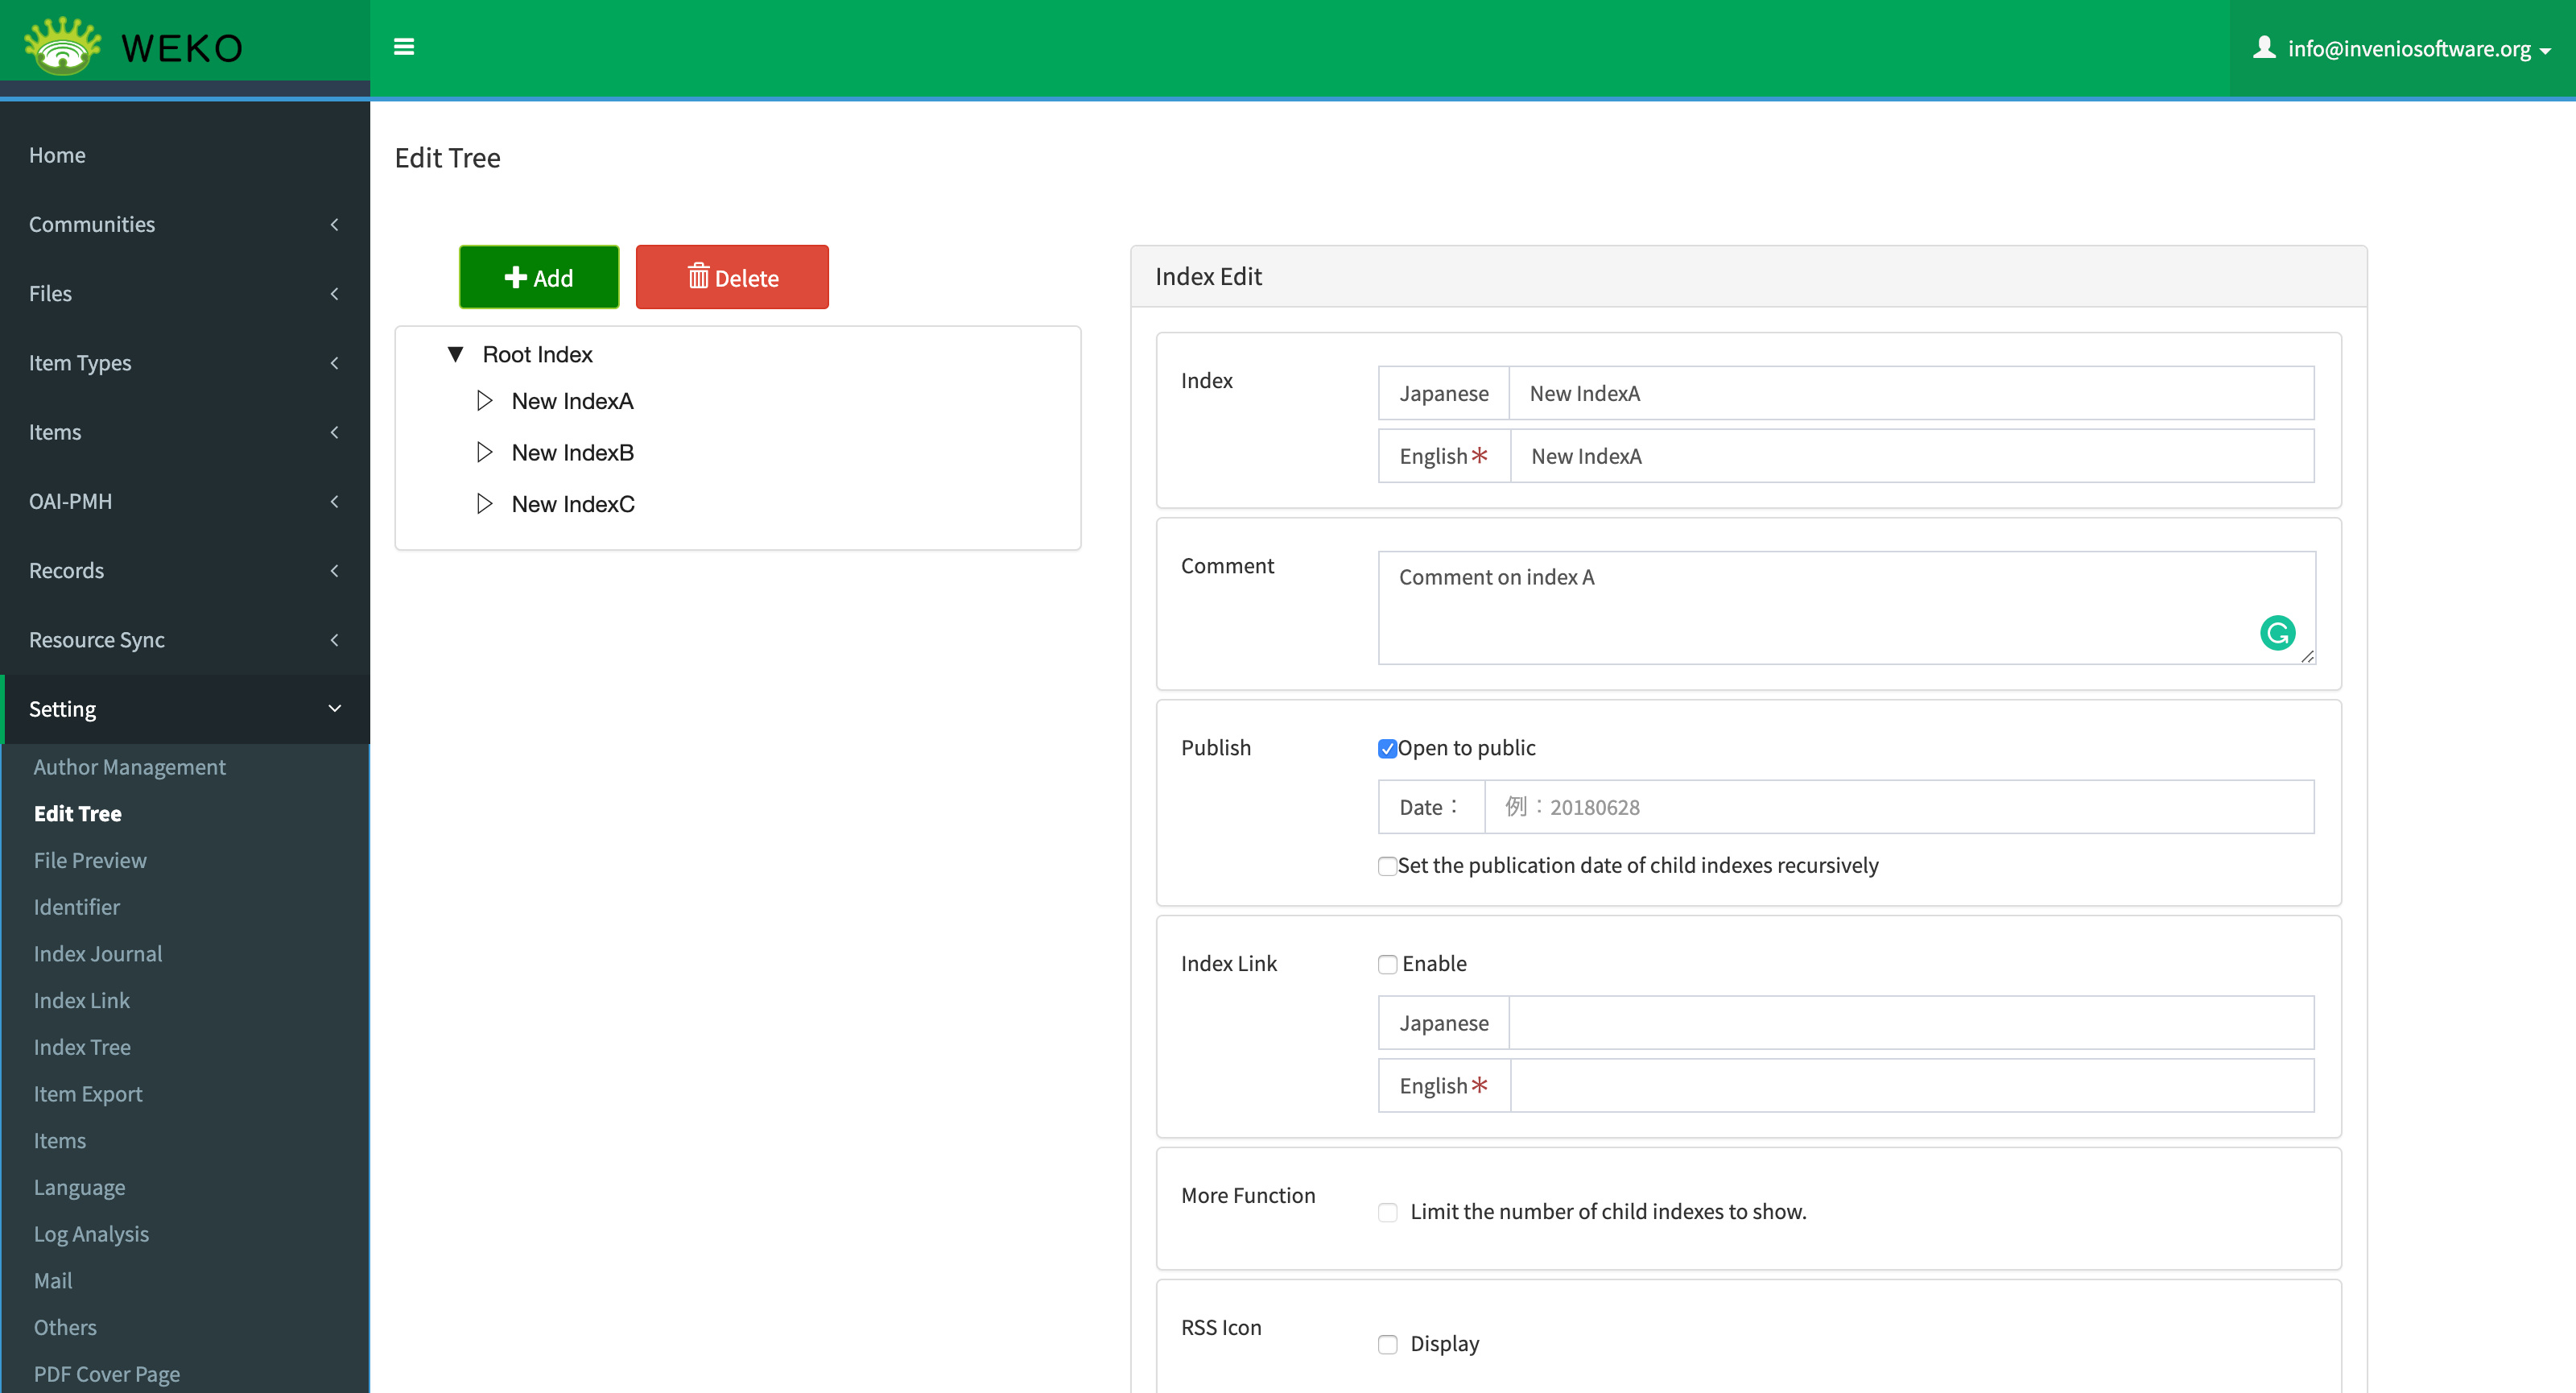Toggle the hamburger sidebar menu icon
The width and height of the screenshot is (2576, 1393).
404,47
